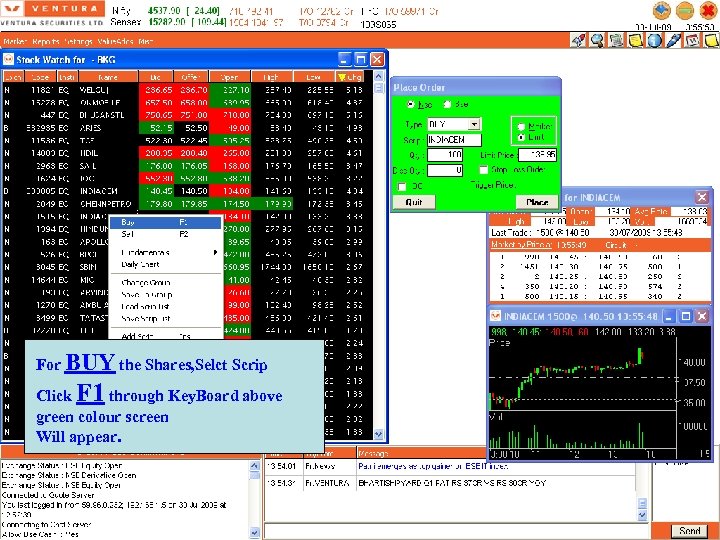Open the calendar icon in toolbar

coord(692,40)
